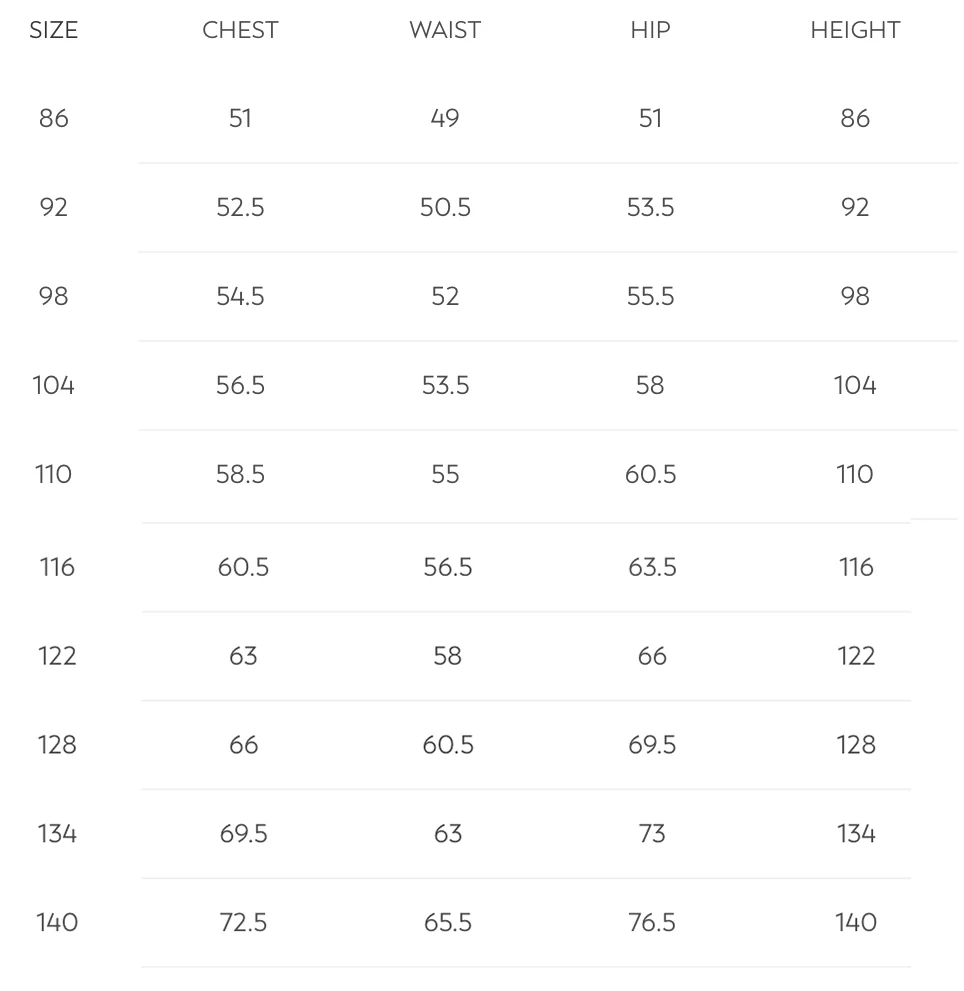This screenshot has height=991, width=964.
Task: Select the HEIGHT column header
Action: [x=855, y=30]
